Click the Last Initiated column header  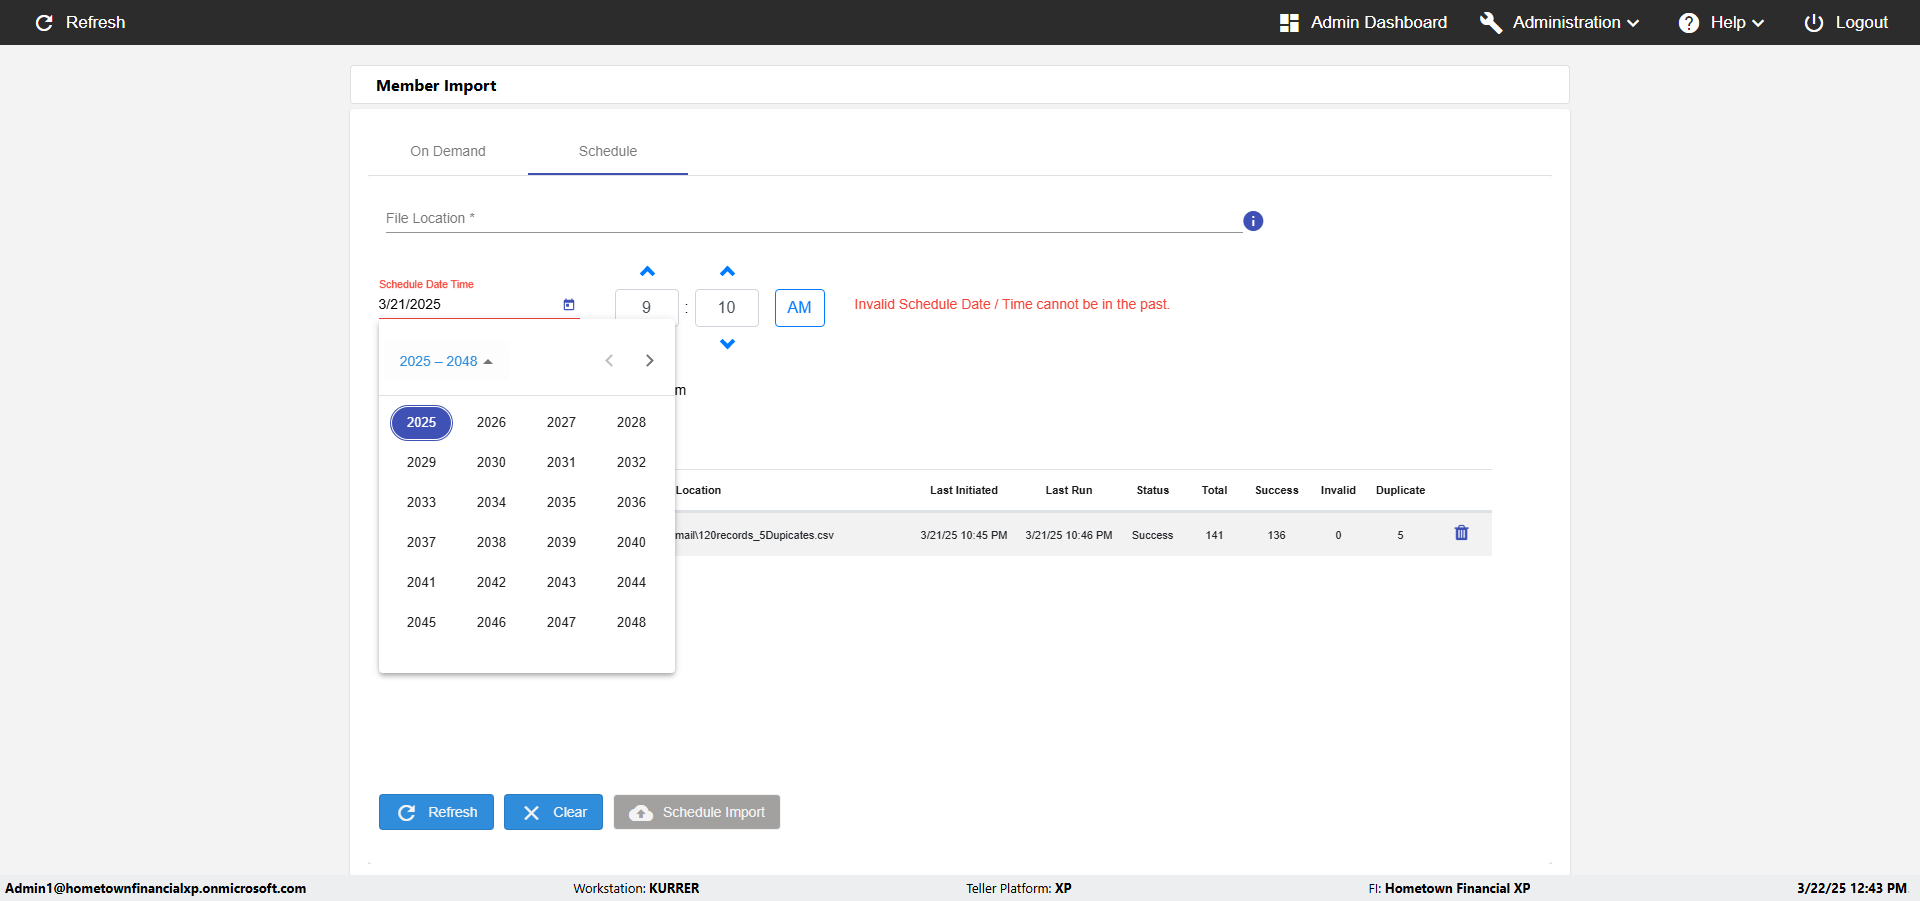[964, 490]
